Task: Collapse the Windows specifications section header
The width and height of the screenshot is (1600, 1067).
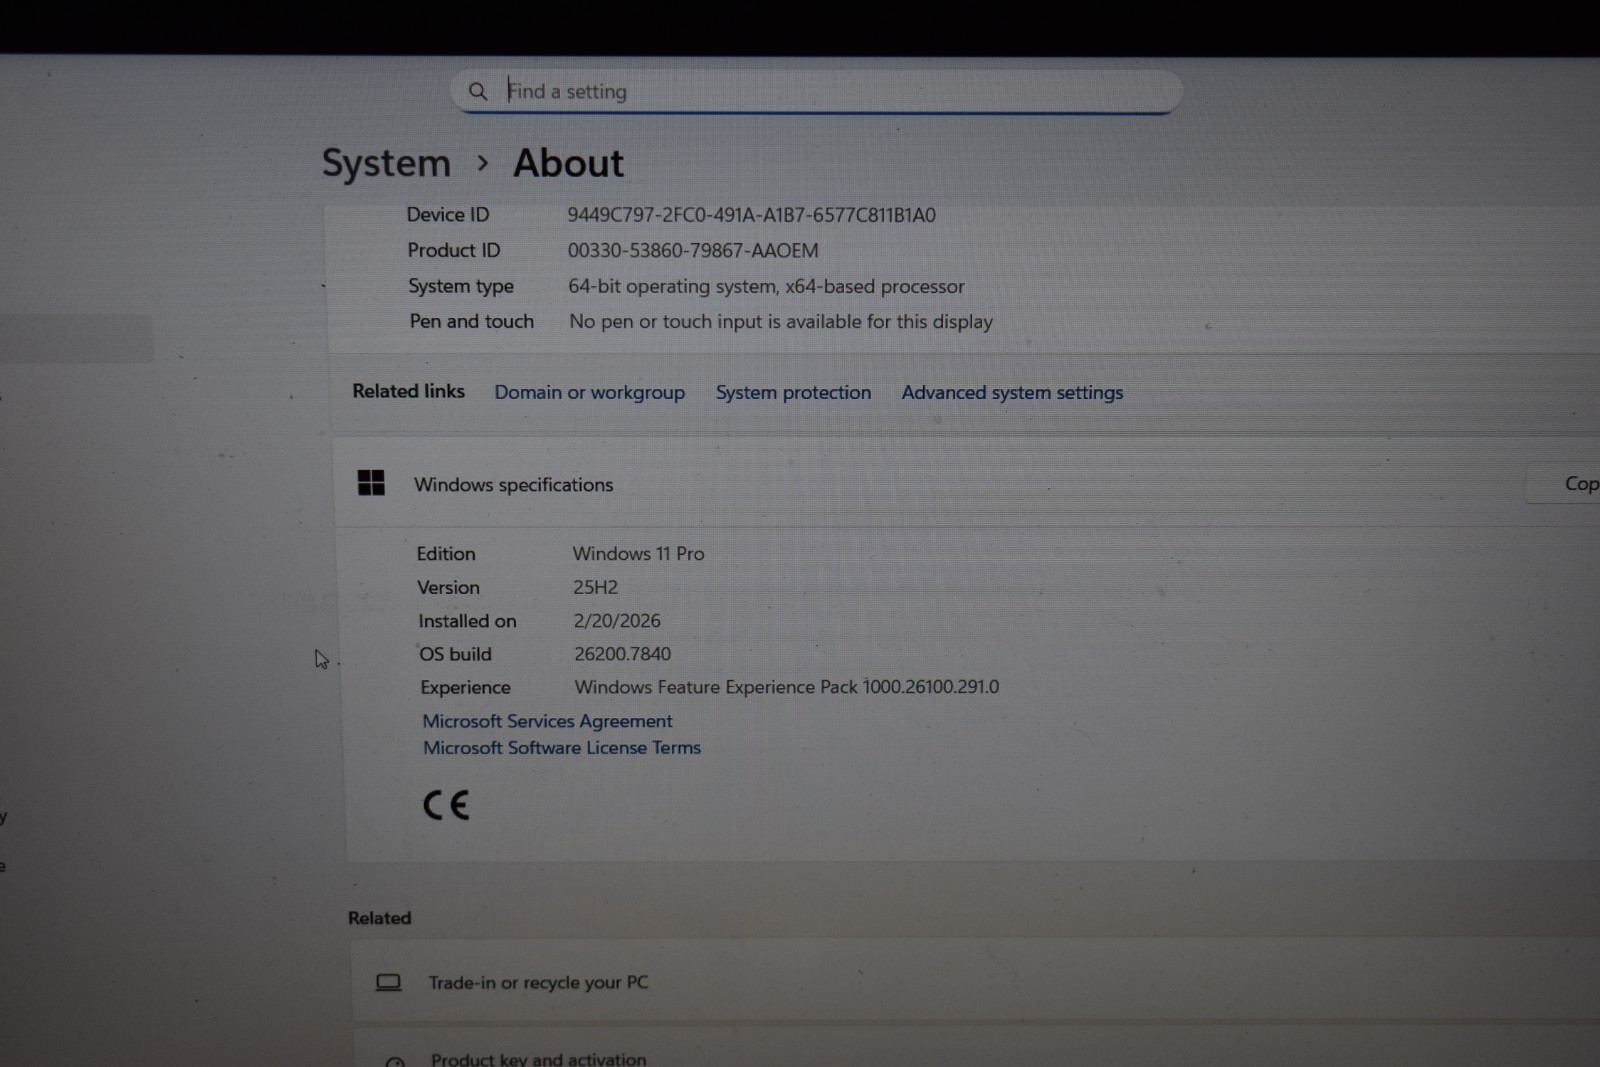Action: click(x=966, y=484)
